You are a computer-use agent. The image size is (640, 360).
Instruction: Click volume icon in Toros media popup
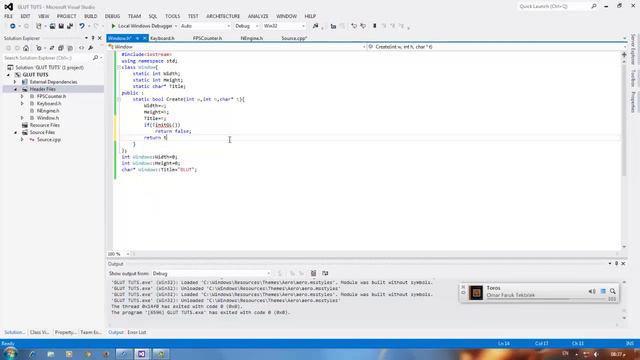(592, 291)
